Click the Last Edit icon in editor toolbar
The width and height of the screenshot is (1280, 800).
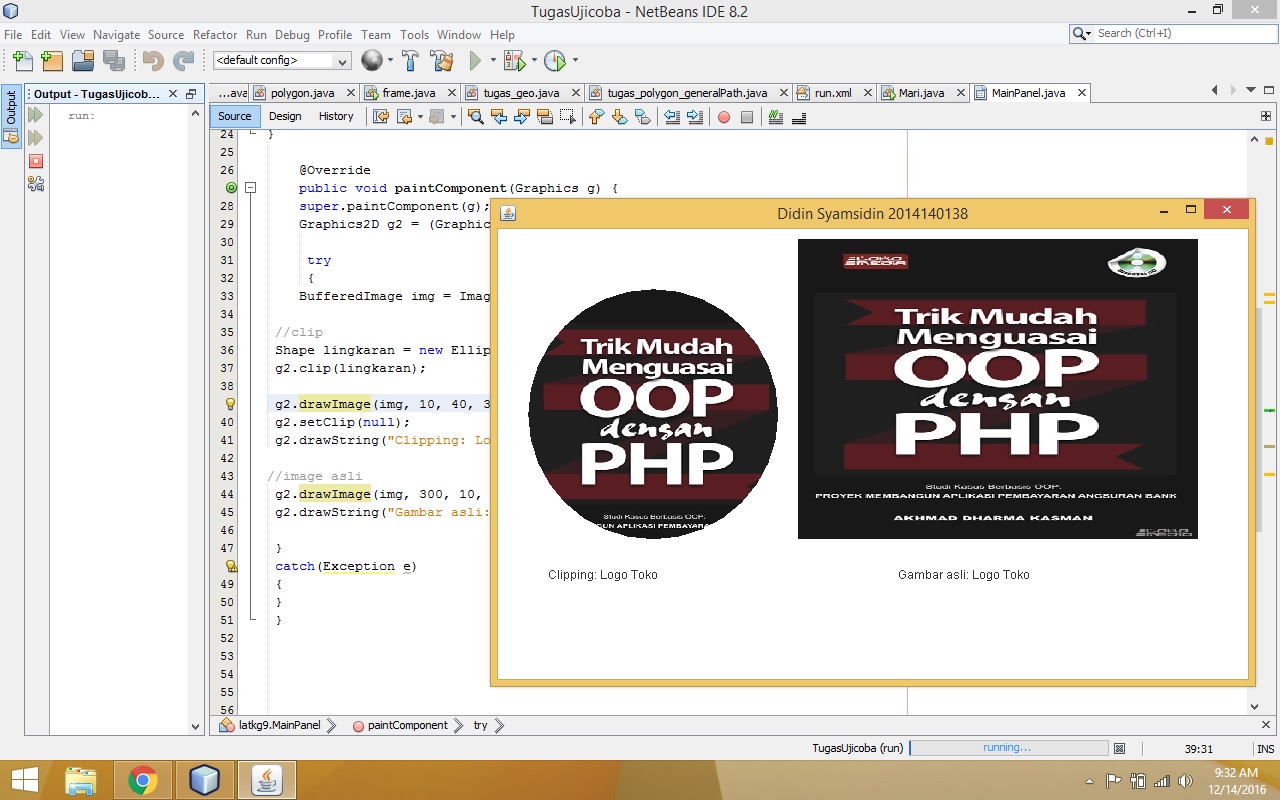pos(381,117)
